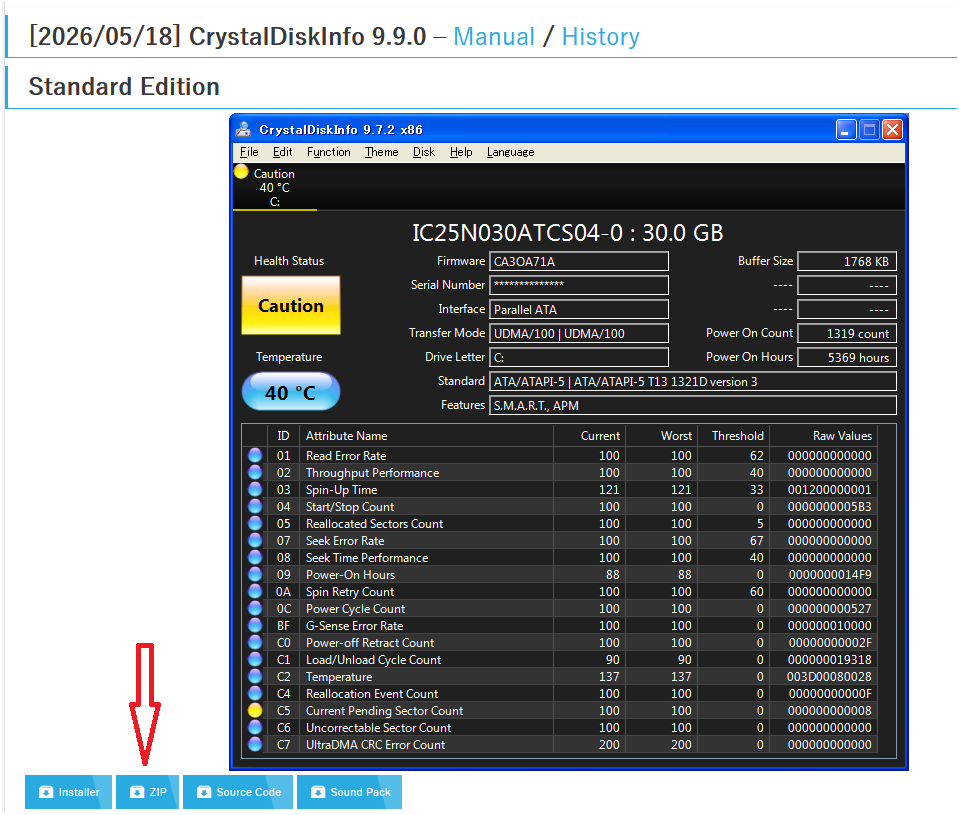
Task: Select the Current Pending Sector Count text
Action: tap(384, 711)
